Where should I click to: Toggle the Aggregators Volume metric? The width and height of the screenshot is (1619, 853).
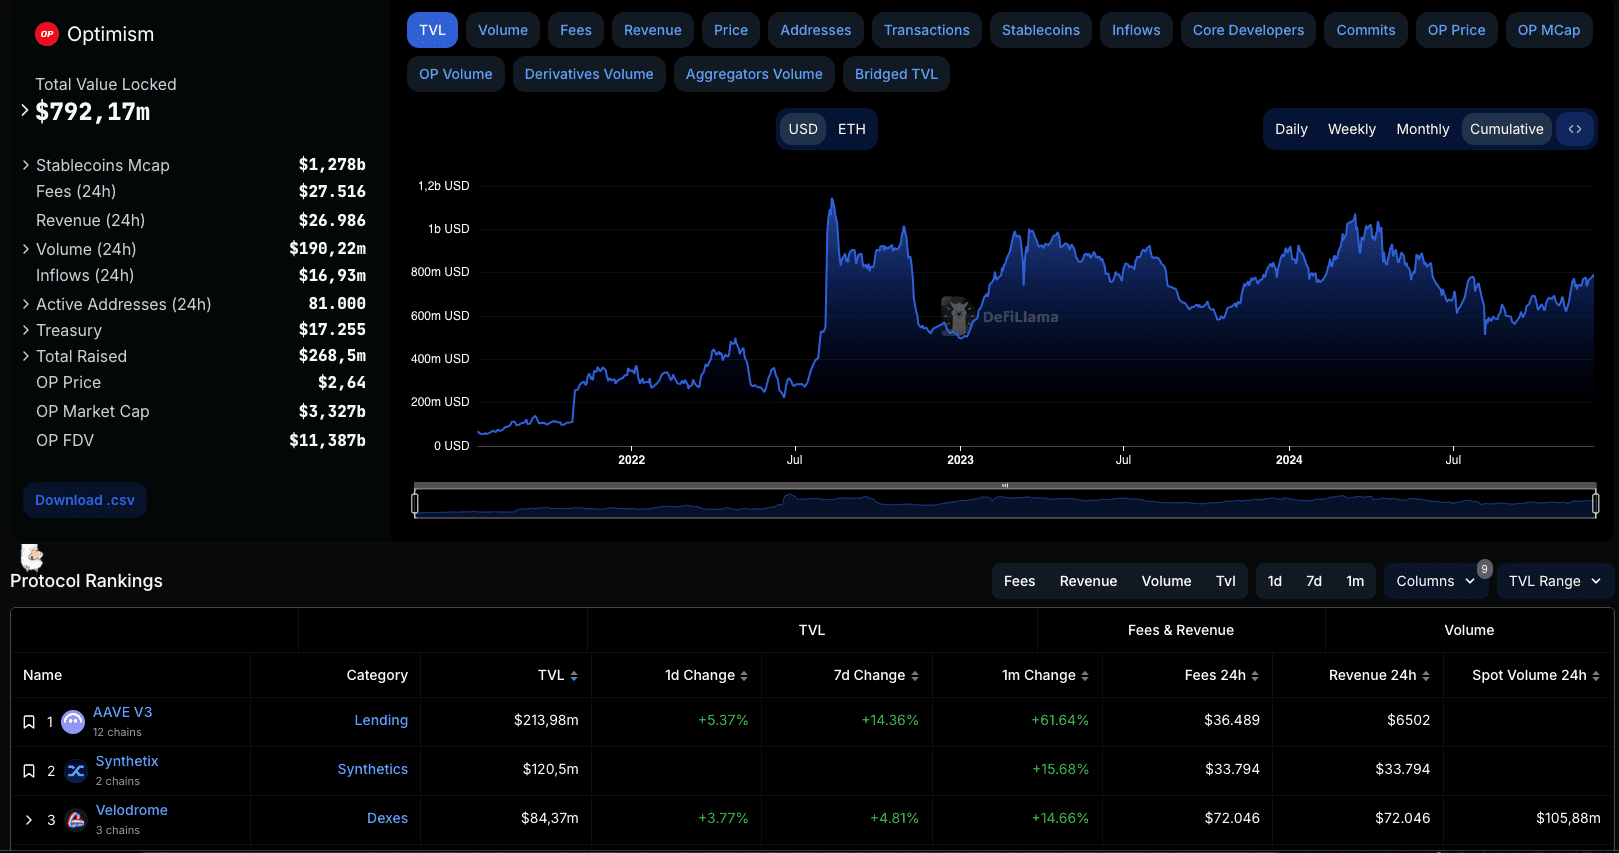pyautogui.click(x=754, y=74)
